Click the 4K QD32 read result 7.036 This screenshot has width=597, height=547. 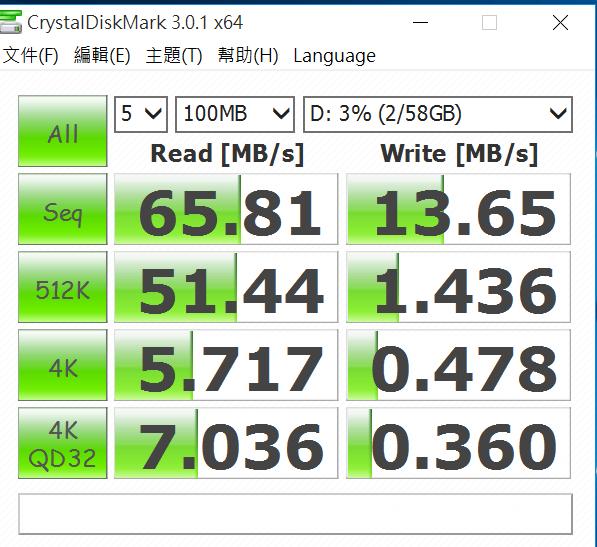pyautogui.click(x=226, y=443)
